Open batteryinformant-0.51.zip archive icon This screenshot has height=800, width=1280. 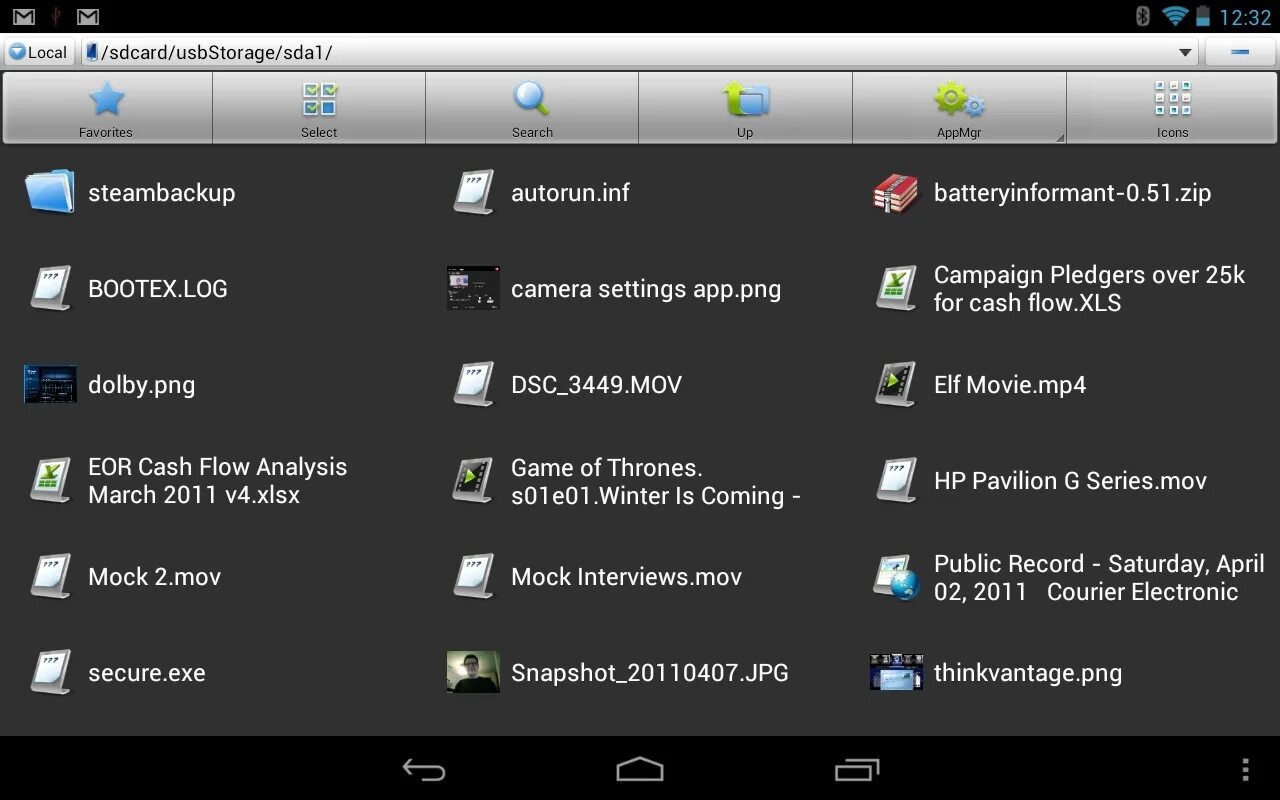(896, 192)
